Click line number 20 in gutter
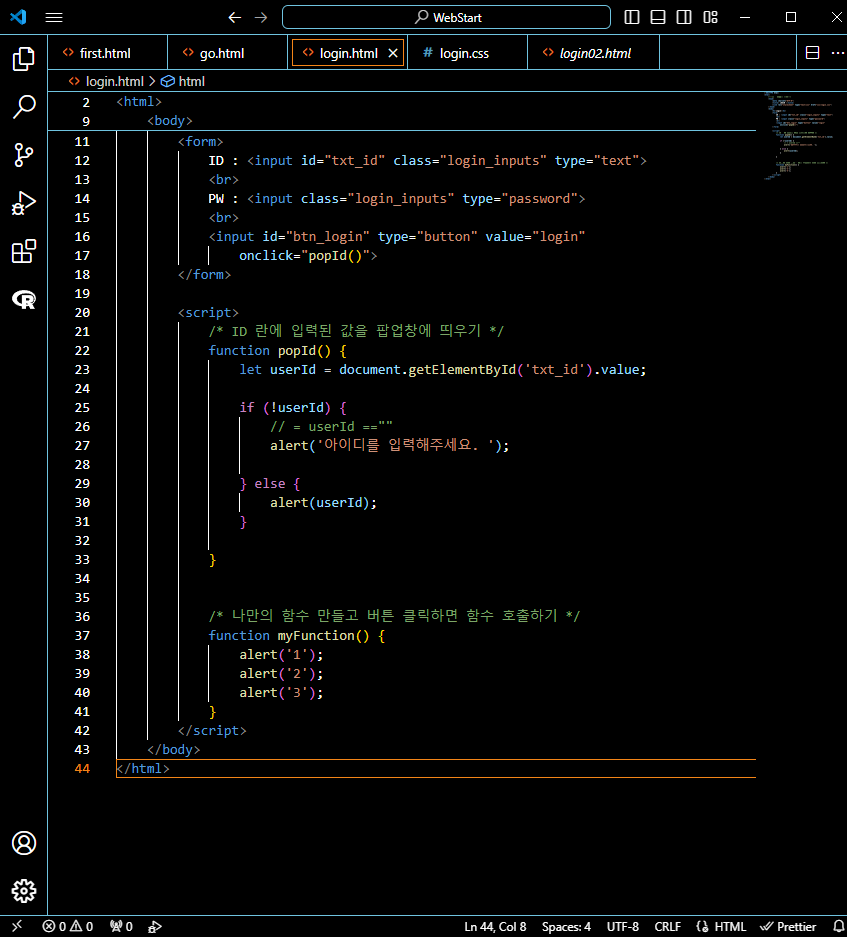Viewport: 847px width, 937px height. (x=82, y=313)
